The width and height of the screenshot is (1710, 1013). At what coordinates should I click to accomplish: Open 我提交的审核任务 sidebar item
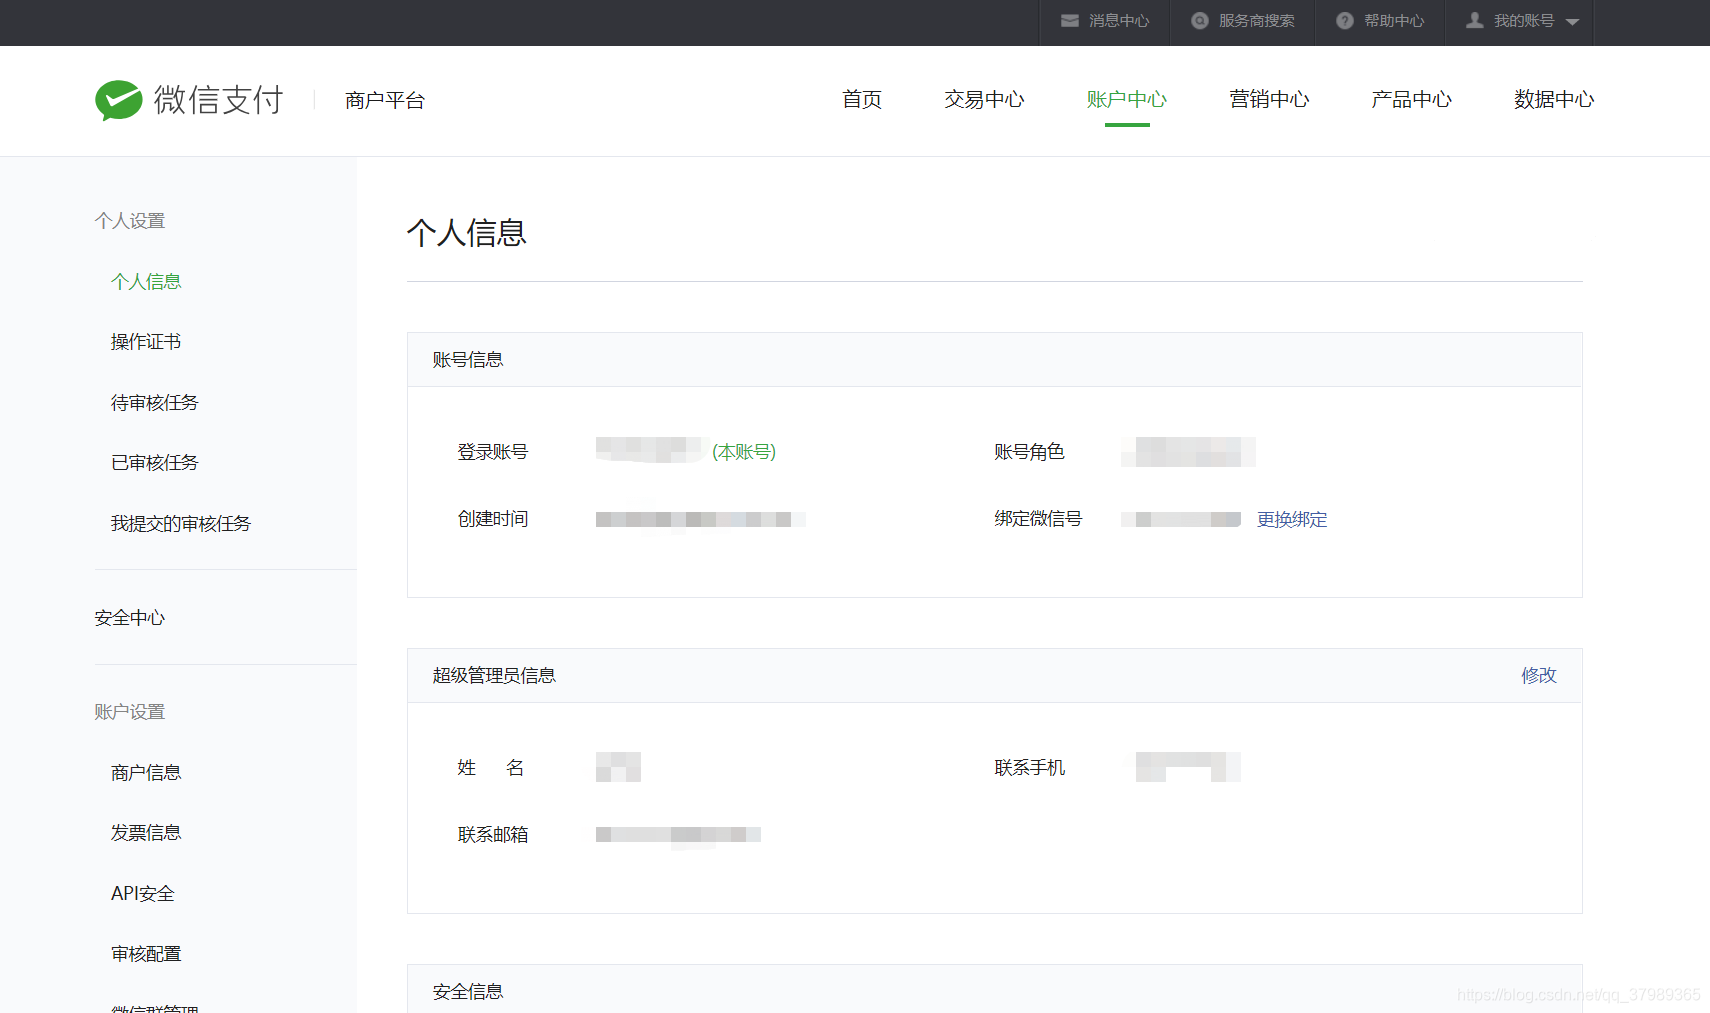(x=181, y=524)
